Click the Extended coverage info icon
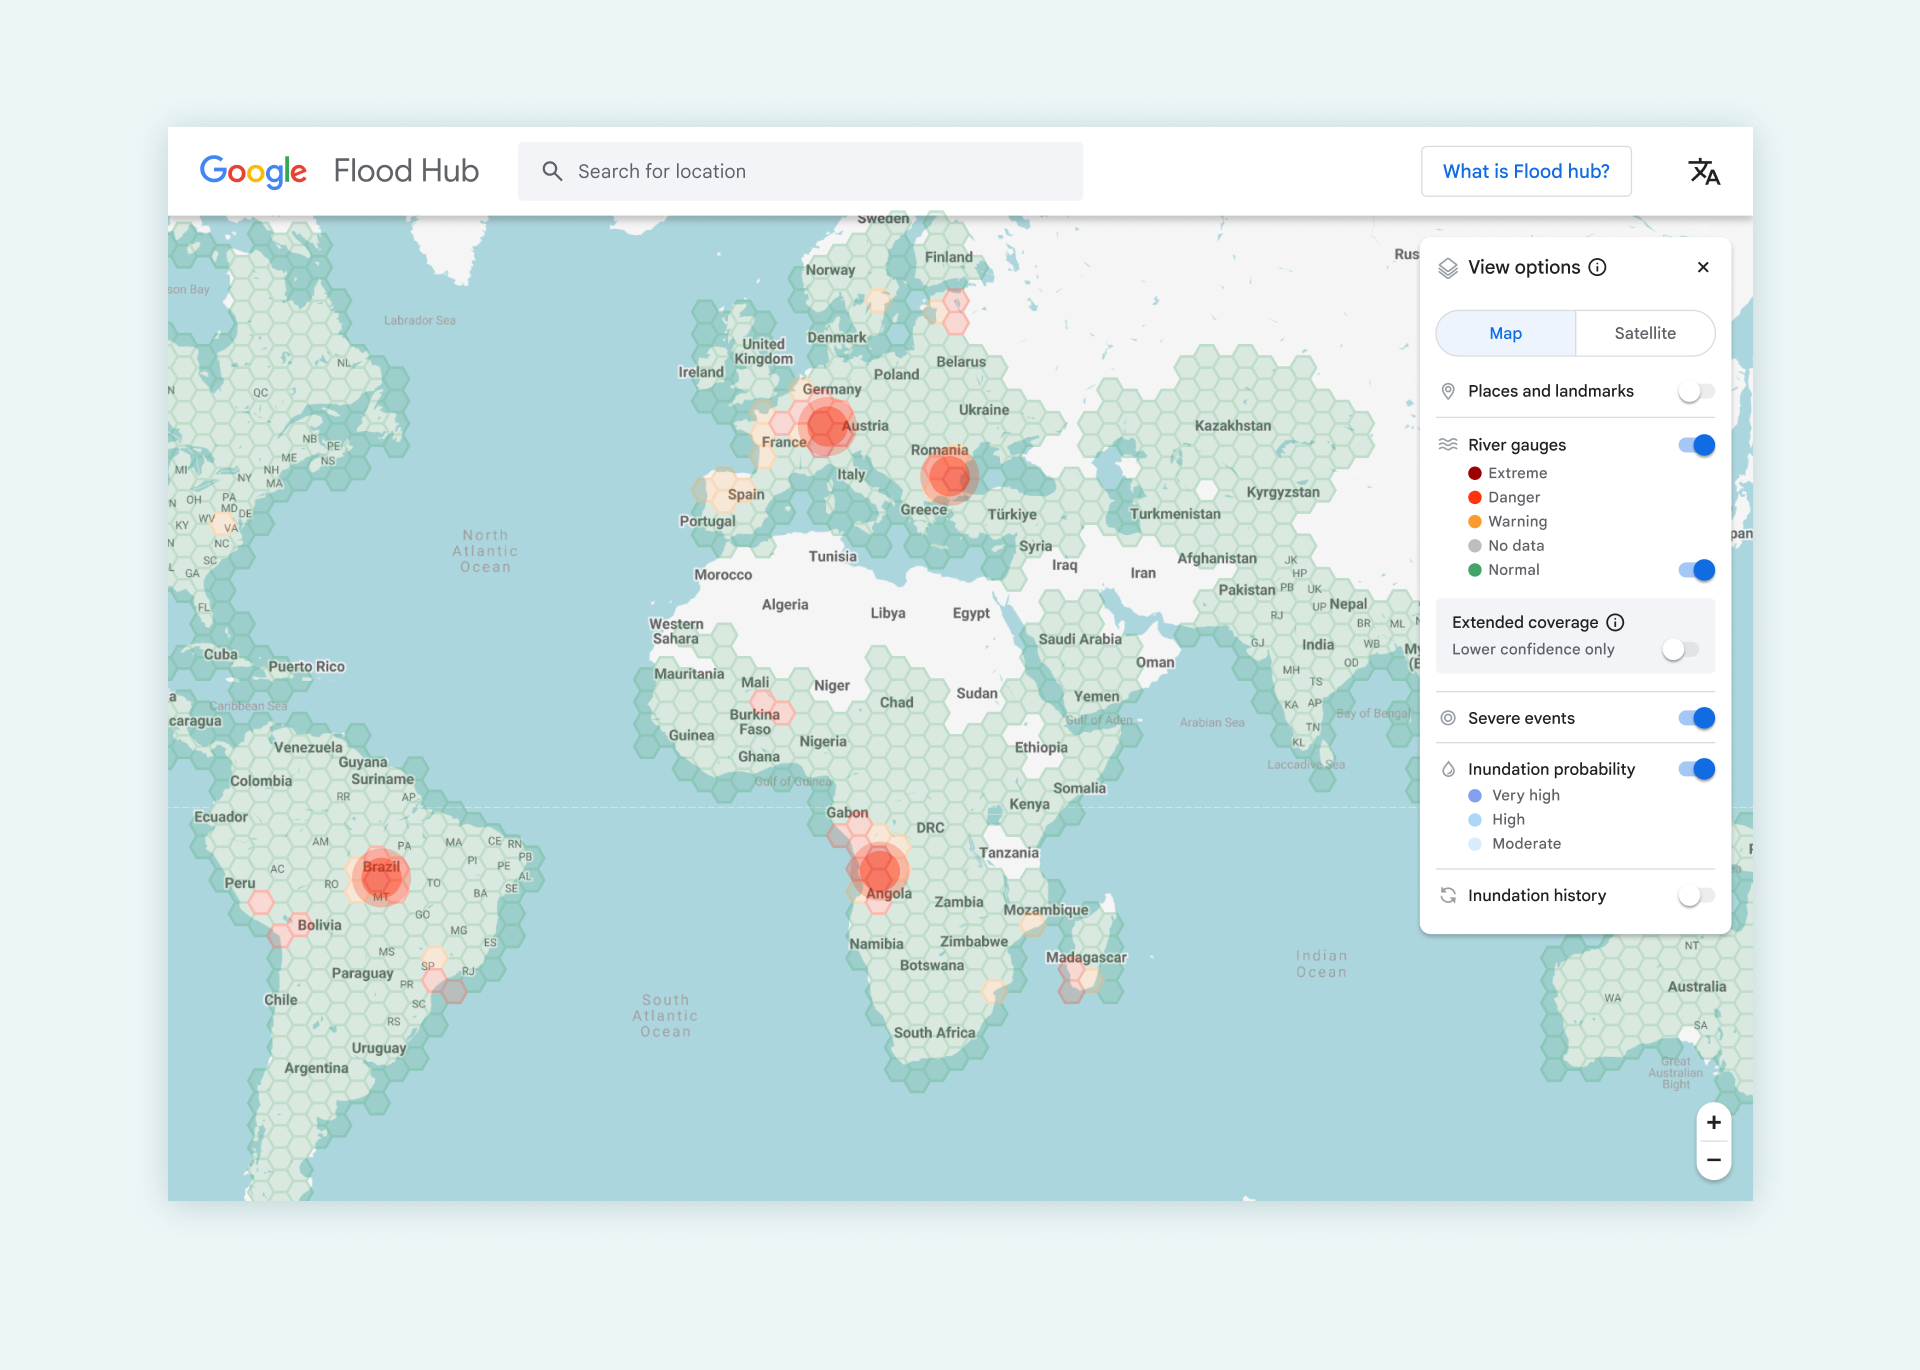1920x1370 pixels. pyautogui.click(x=1615, y=622)
